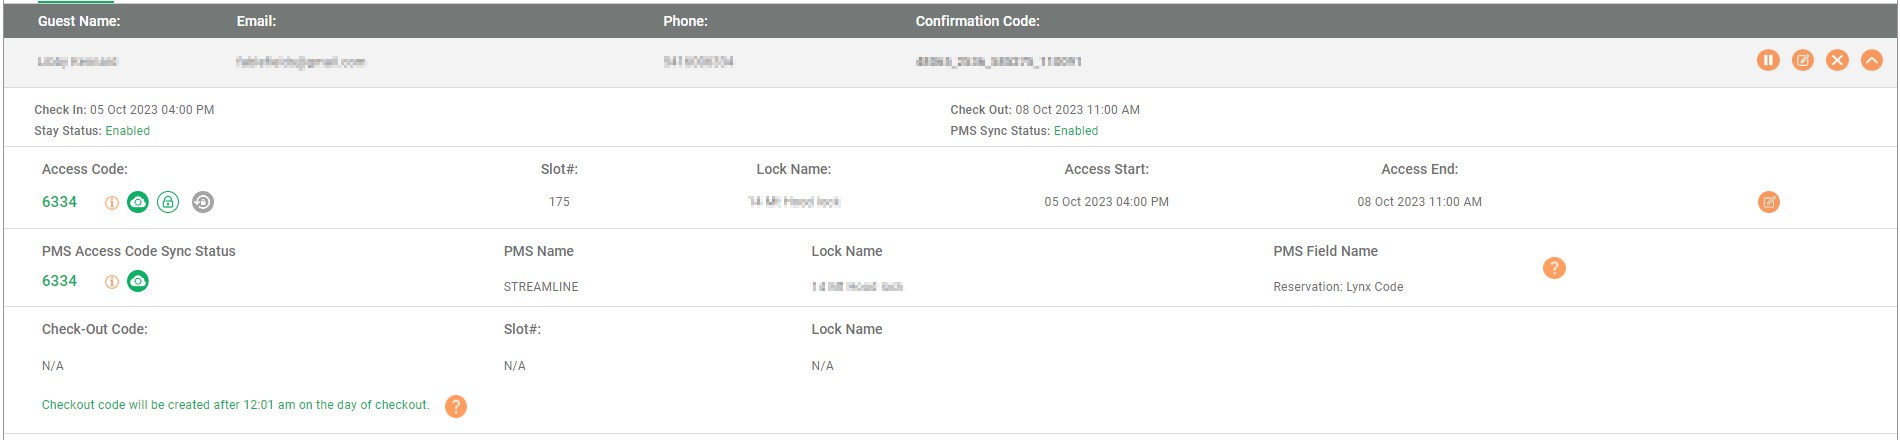The image size is (1900, 440).
Task: Open help for PMS Field Name
Action: point(1554,268)
